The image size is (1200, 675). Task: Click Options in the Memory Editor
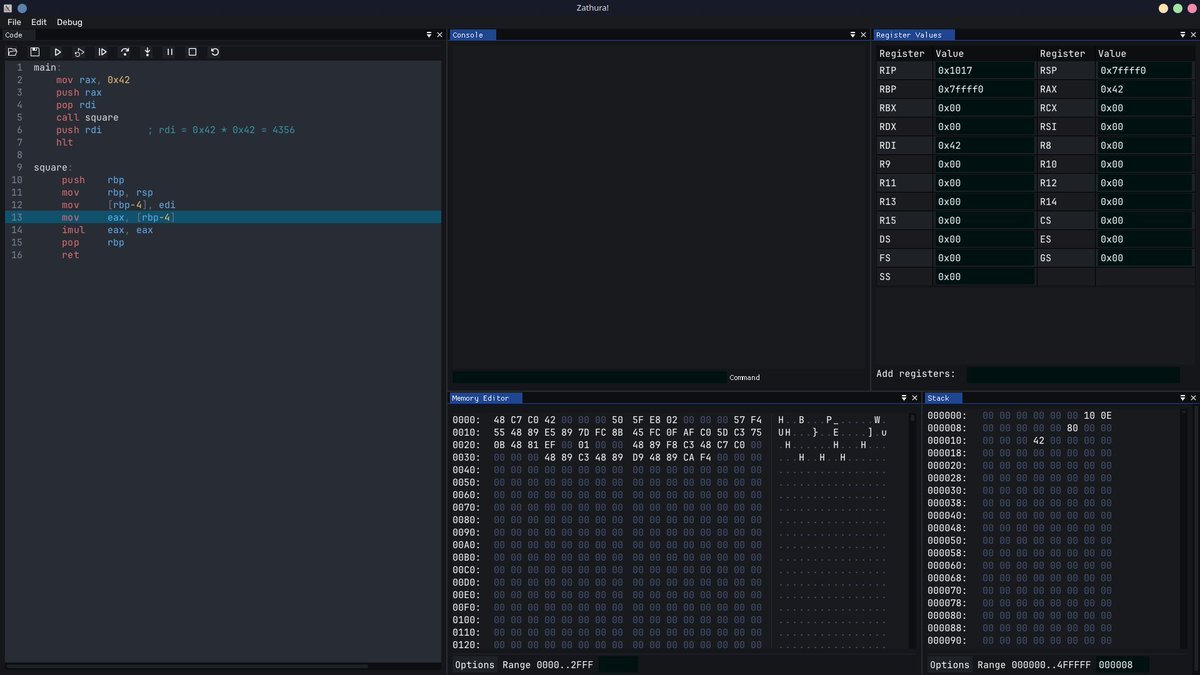pyautogui.click(x=474, y=665)
